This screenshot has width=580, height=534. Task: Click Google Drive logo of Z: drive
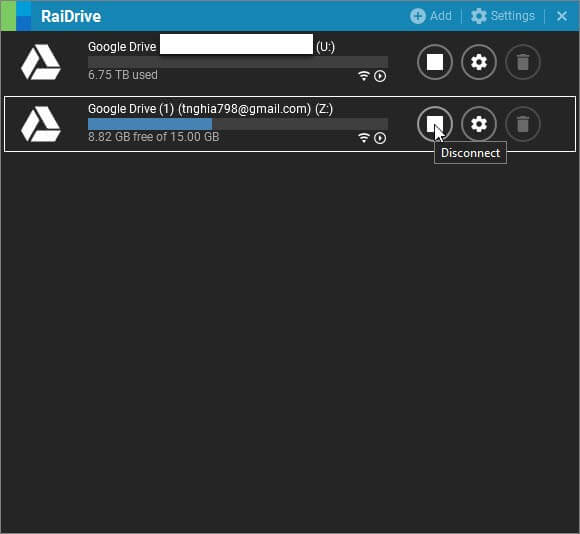[x=41, y=124]
